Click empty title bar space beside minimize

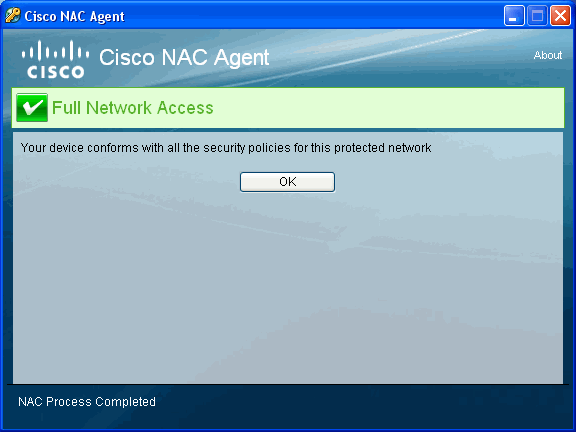coord(313,16)
